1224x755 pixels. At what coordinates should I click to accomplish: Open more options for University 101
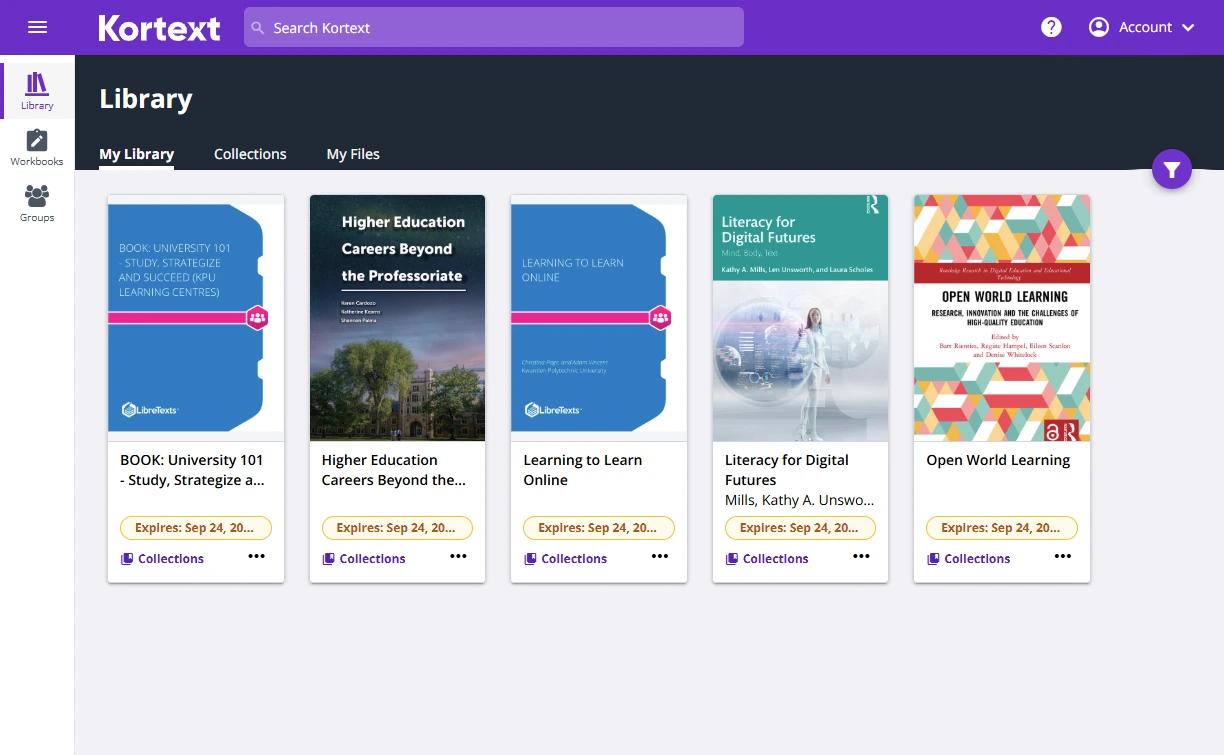(257, 556)
